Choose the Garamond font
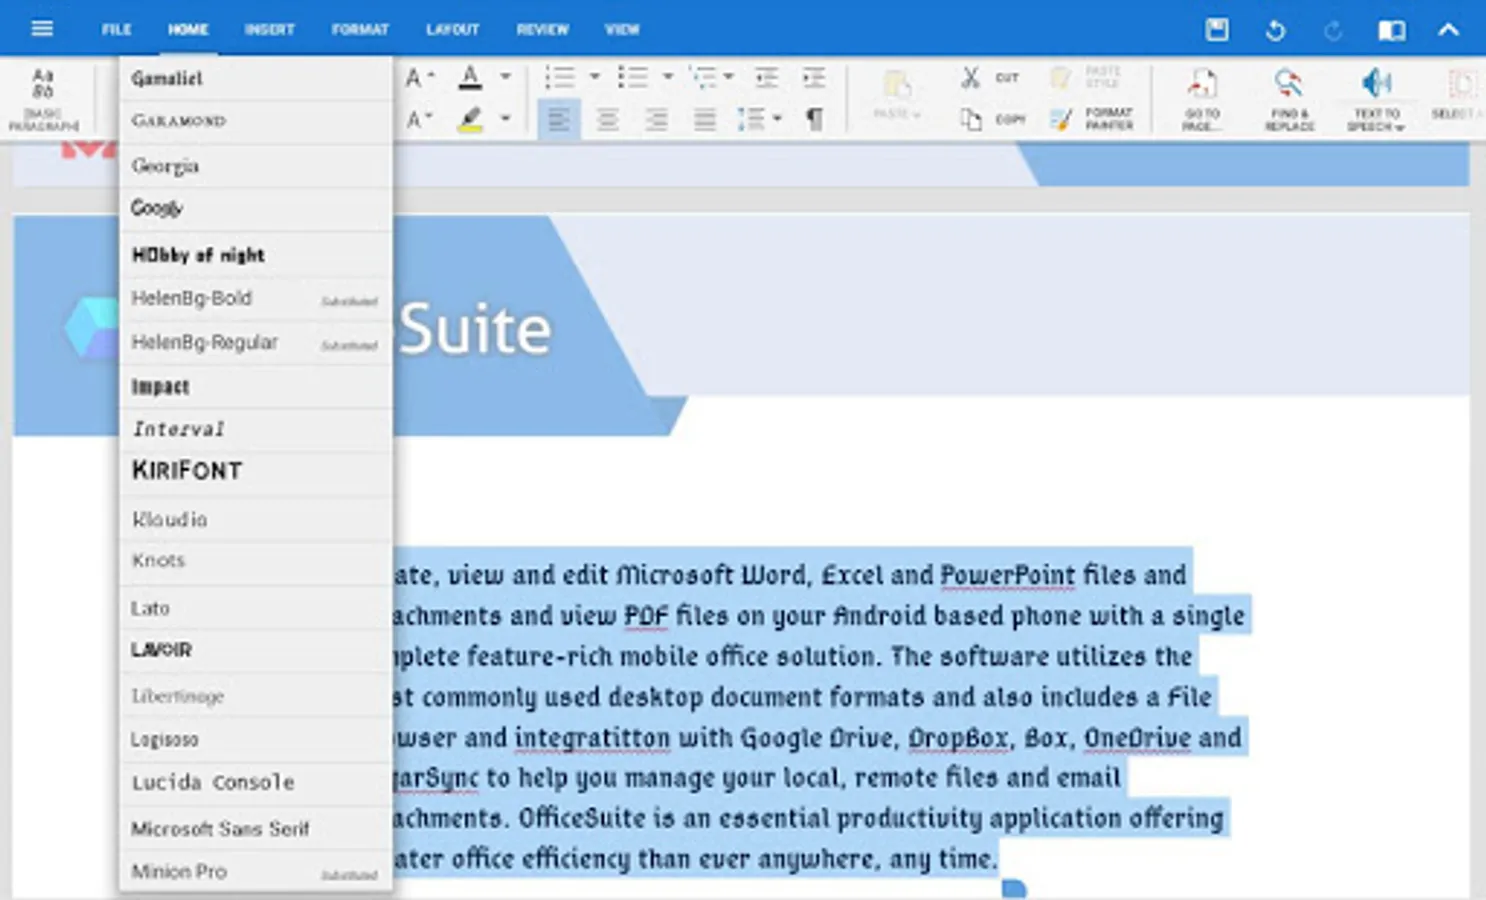 coord(255,121)
